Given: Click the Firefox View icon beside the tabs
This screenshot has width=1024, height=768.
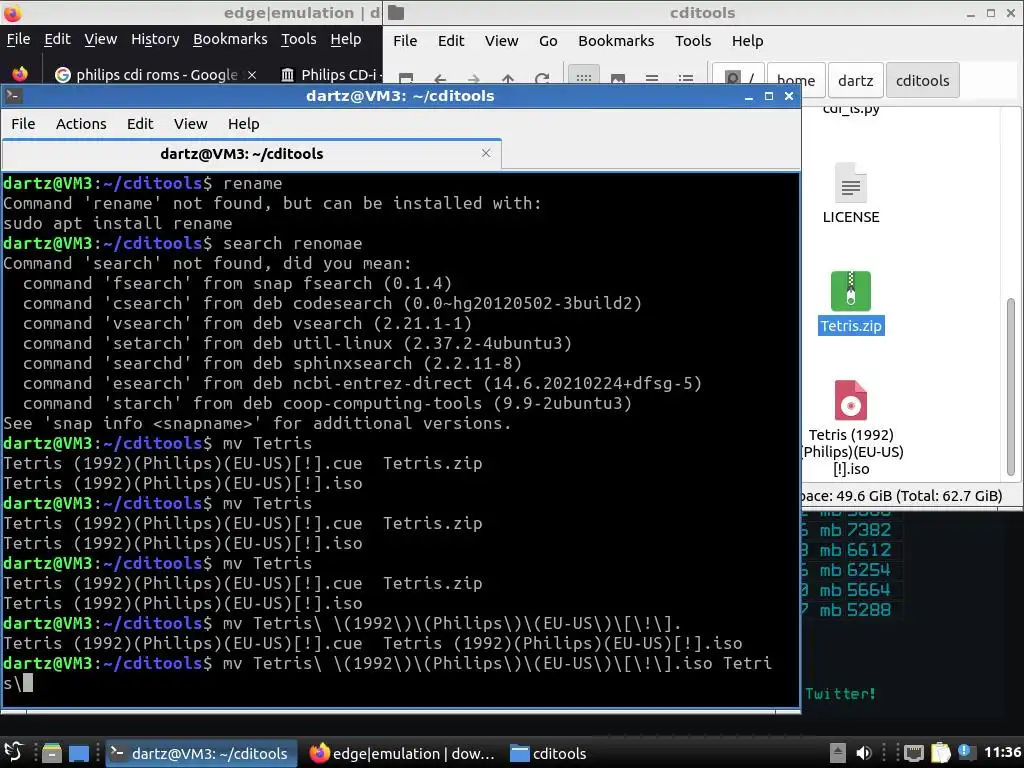Looking at the screenshot, I should (20, 74).
